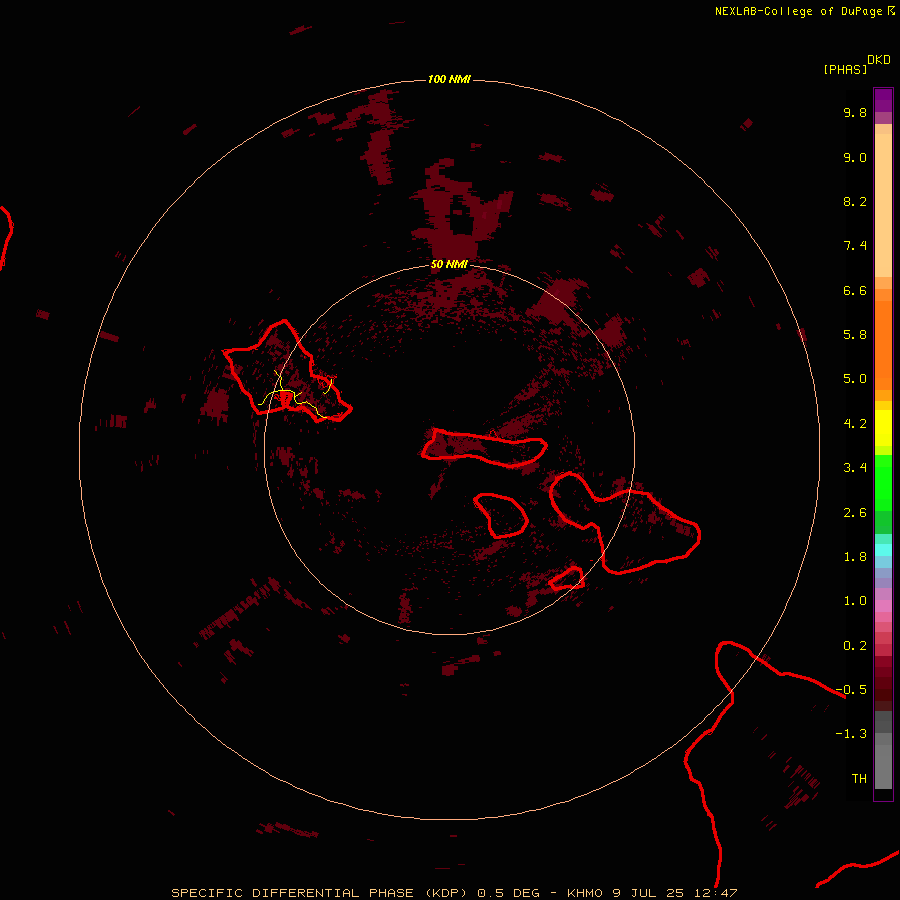900x900 pixels.
Task: Click the KHMO station identifier
Action: point(584,893)
